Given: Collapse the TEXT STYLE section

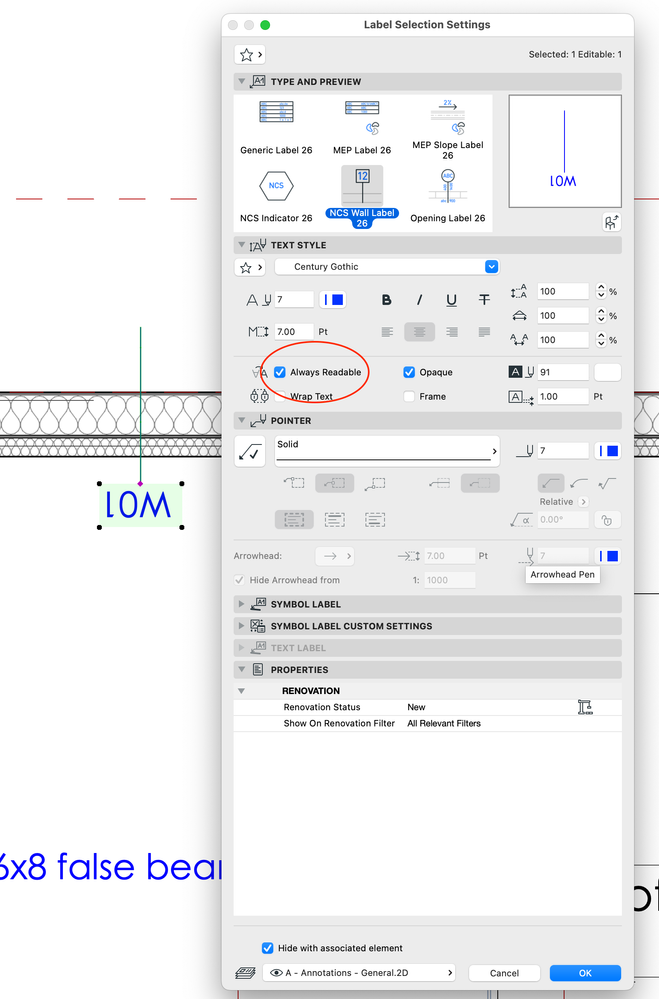Looking at the screenshot, I should pos(242,245).
